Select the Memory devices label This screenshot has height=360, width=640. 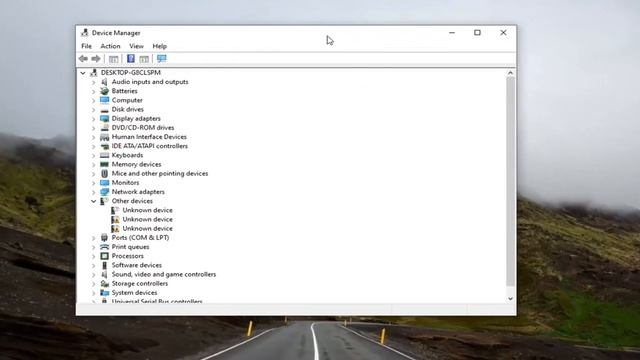pos(136,164)
